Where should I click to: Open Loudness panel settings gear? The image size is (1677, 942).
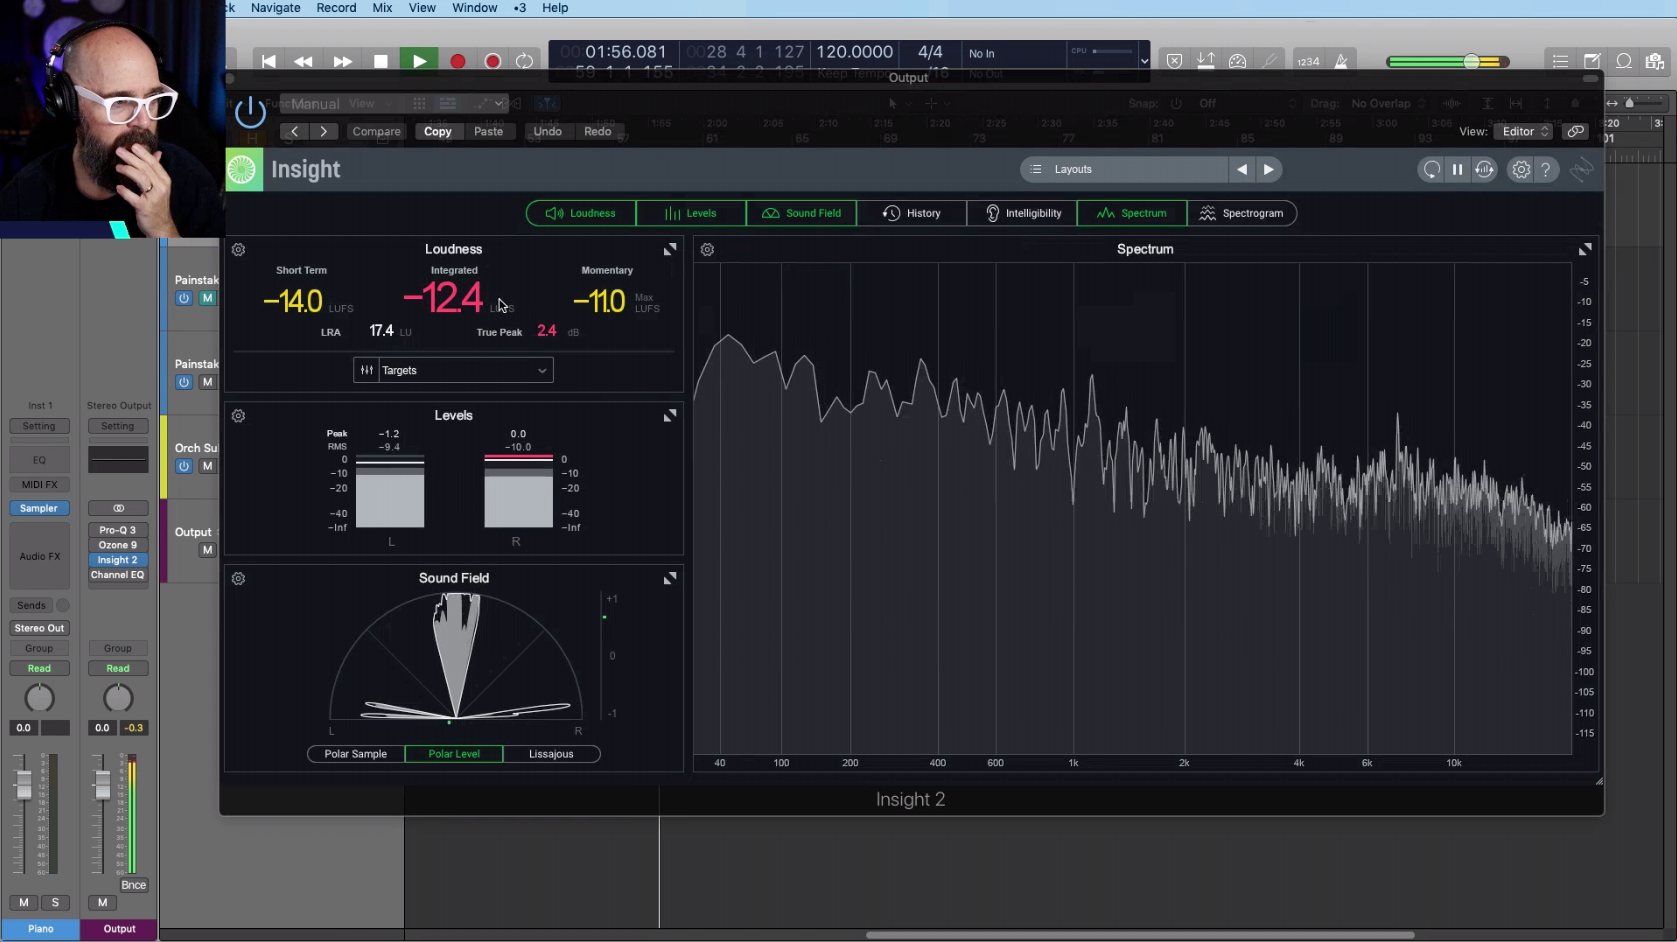point(238,250)
